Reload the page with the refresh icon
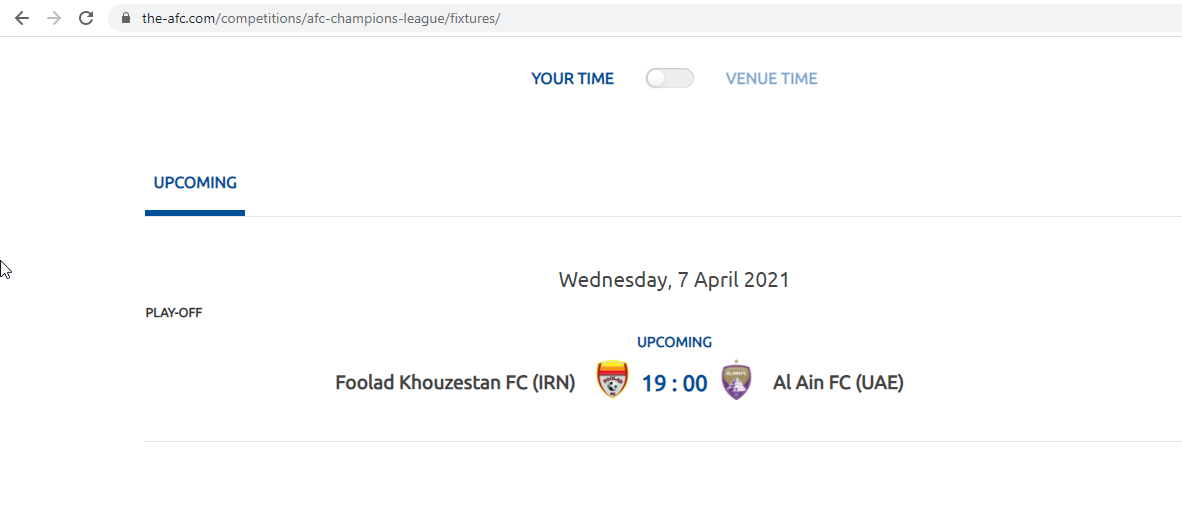1182x528 pixels. click(x=86, y=18)
